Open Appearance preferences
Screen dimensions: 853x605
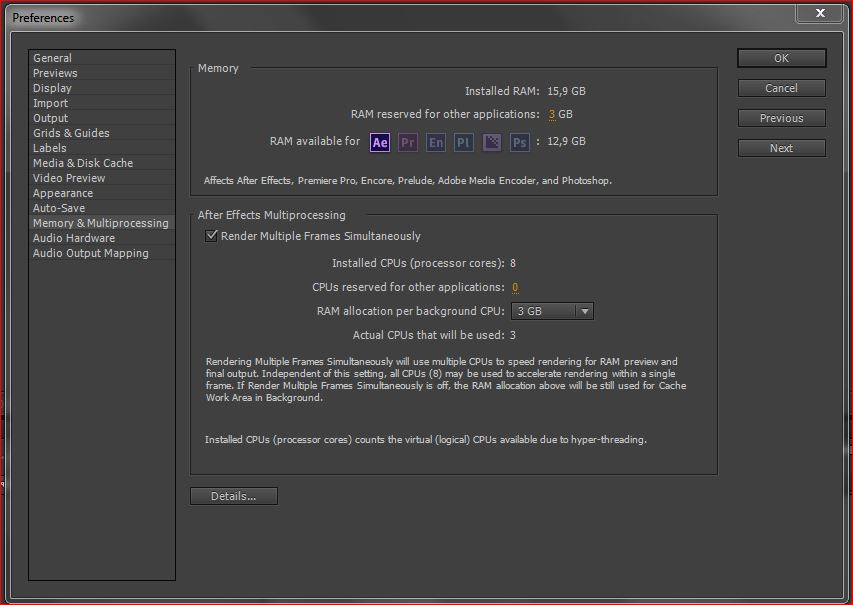click(102, 193)
